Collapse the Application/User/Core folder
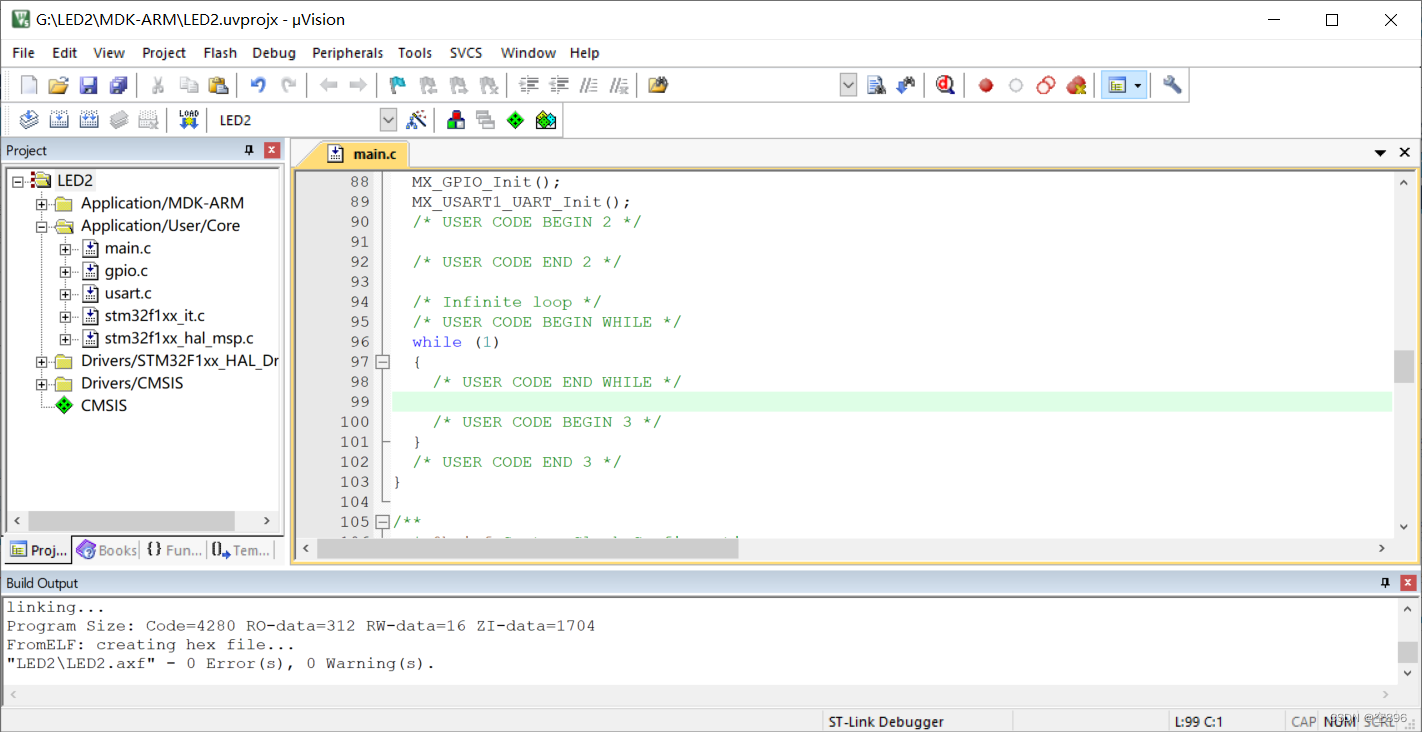The image size is (1422, 732). click(42, 226)
